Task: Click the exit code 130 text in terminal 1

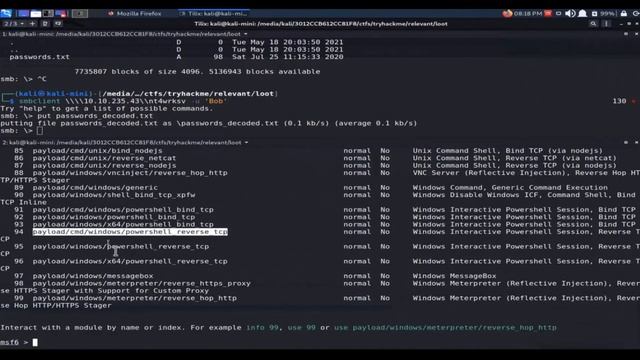Action: [619, 101]
